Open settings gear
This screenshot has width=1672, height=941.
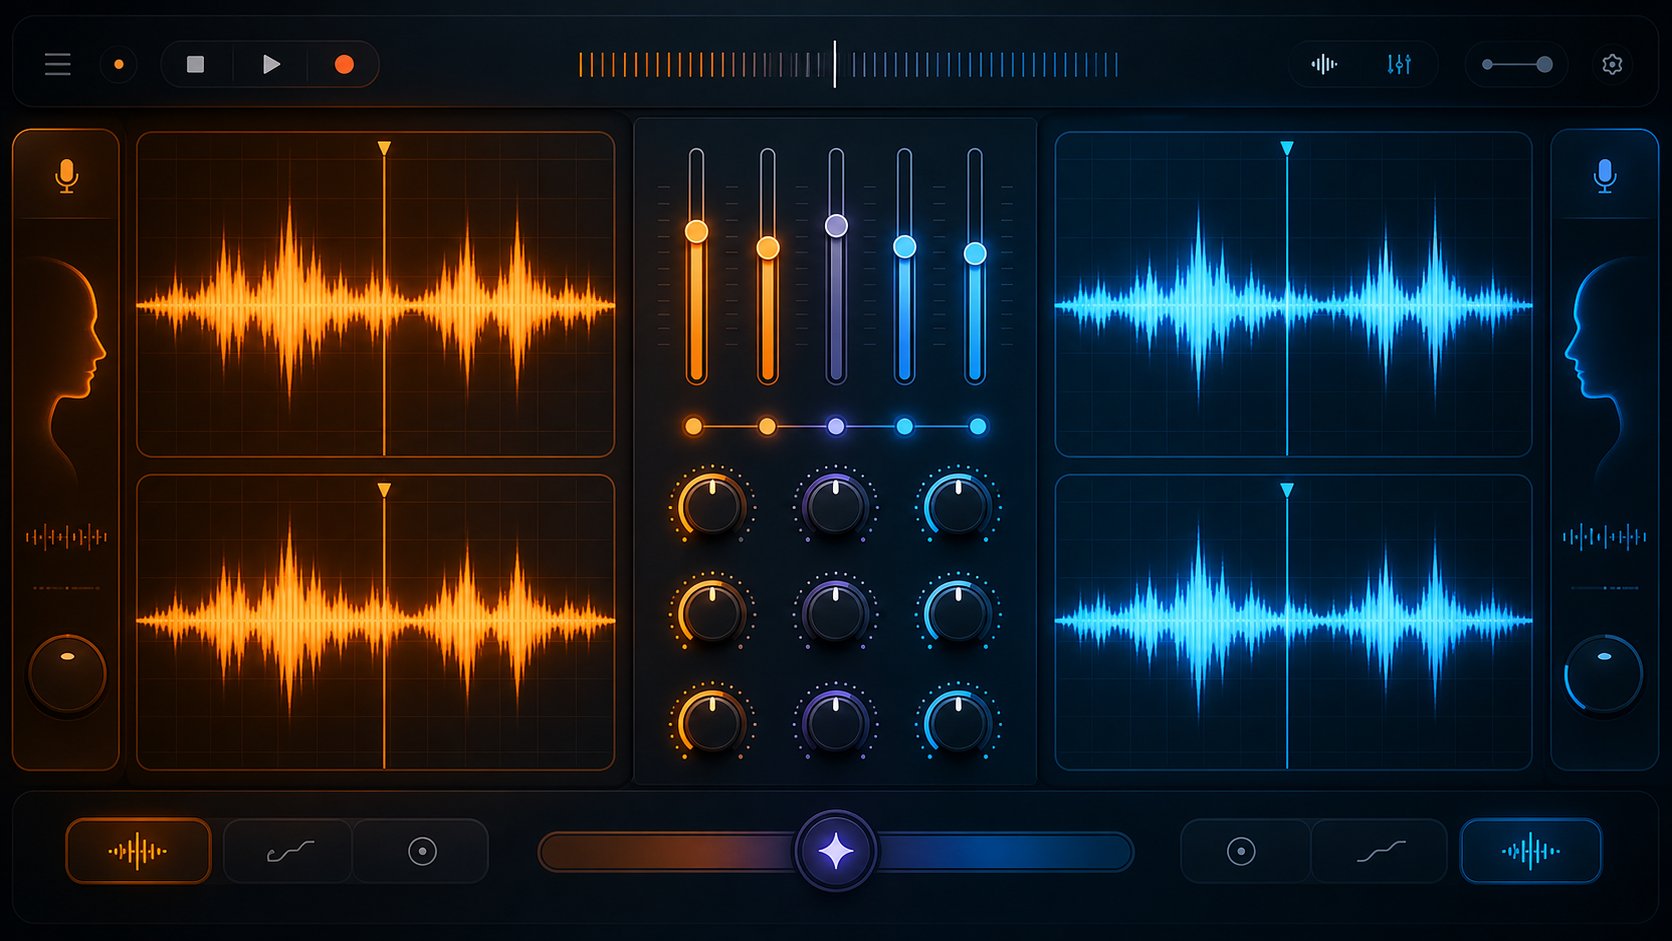pos(1612,65)
